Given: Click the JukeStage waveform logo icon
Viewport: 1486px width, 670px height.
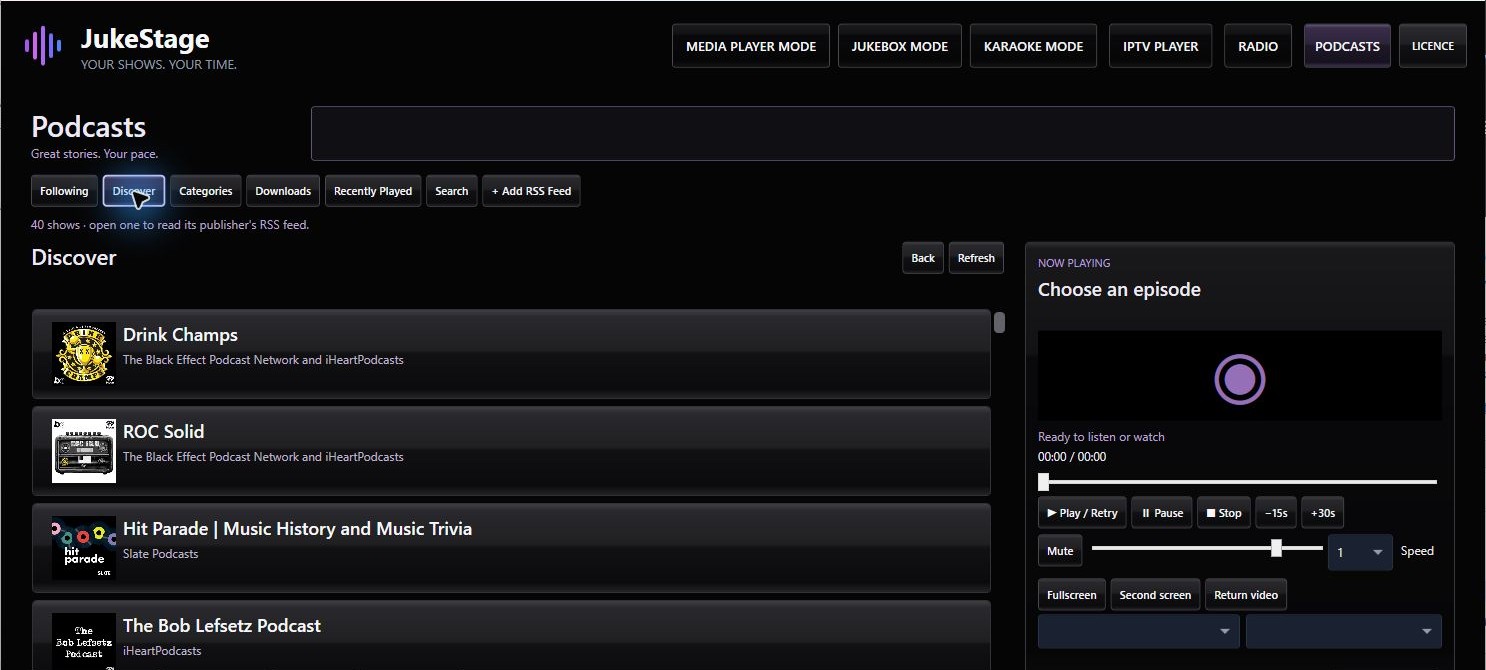Looking at the screenshot, I should point(43,46).
